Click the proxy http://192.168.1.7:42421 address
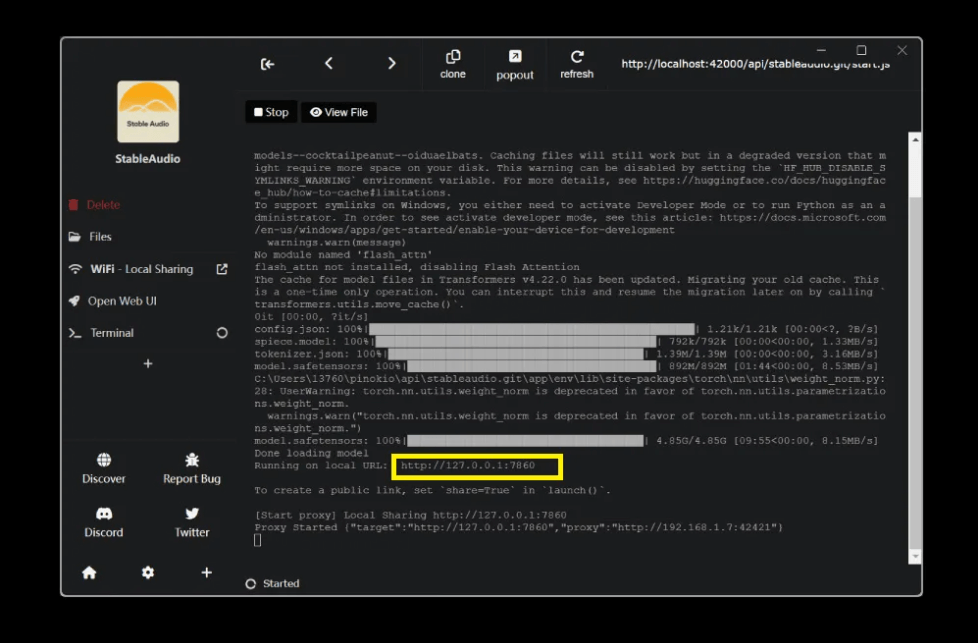Screen dimensions: 978x643 (x=696, y=528)
